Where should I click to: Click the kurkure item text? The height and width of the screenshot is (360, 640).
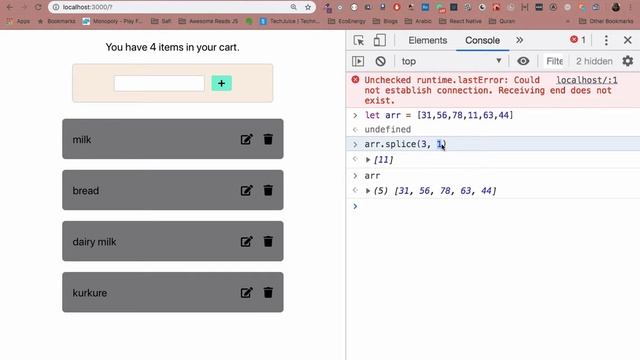(90, 293)
